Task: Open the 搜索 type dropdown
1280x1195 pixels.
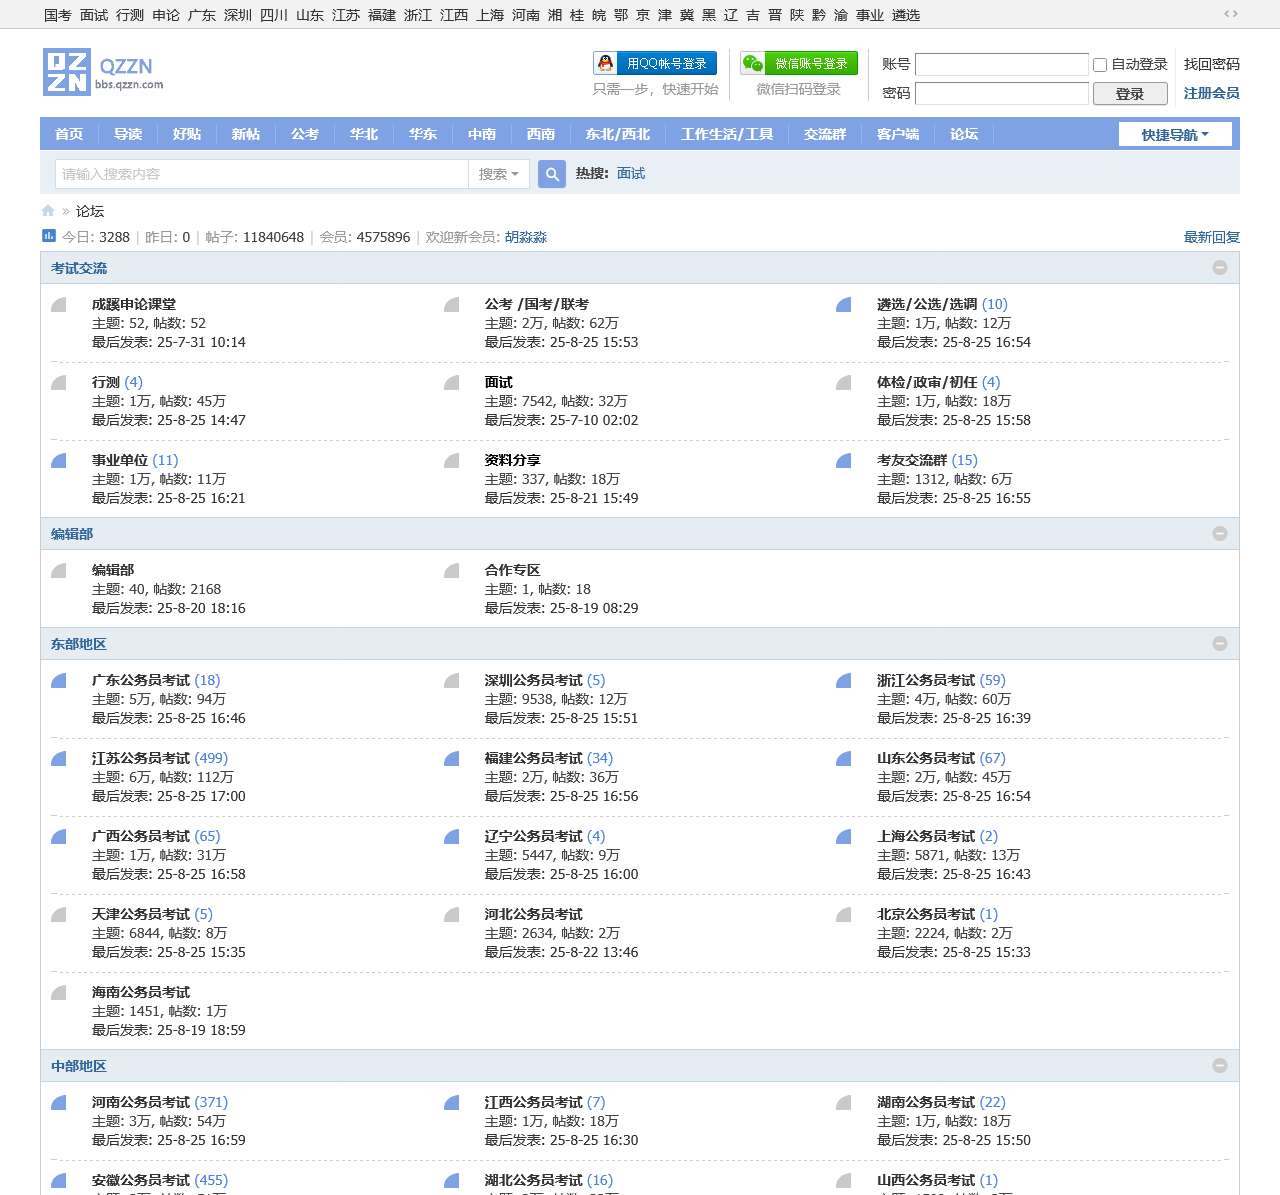Action: [x=498, y=174]
